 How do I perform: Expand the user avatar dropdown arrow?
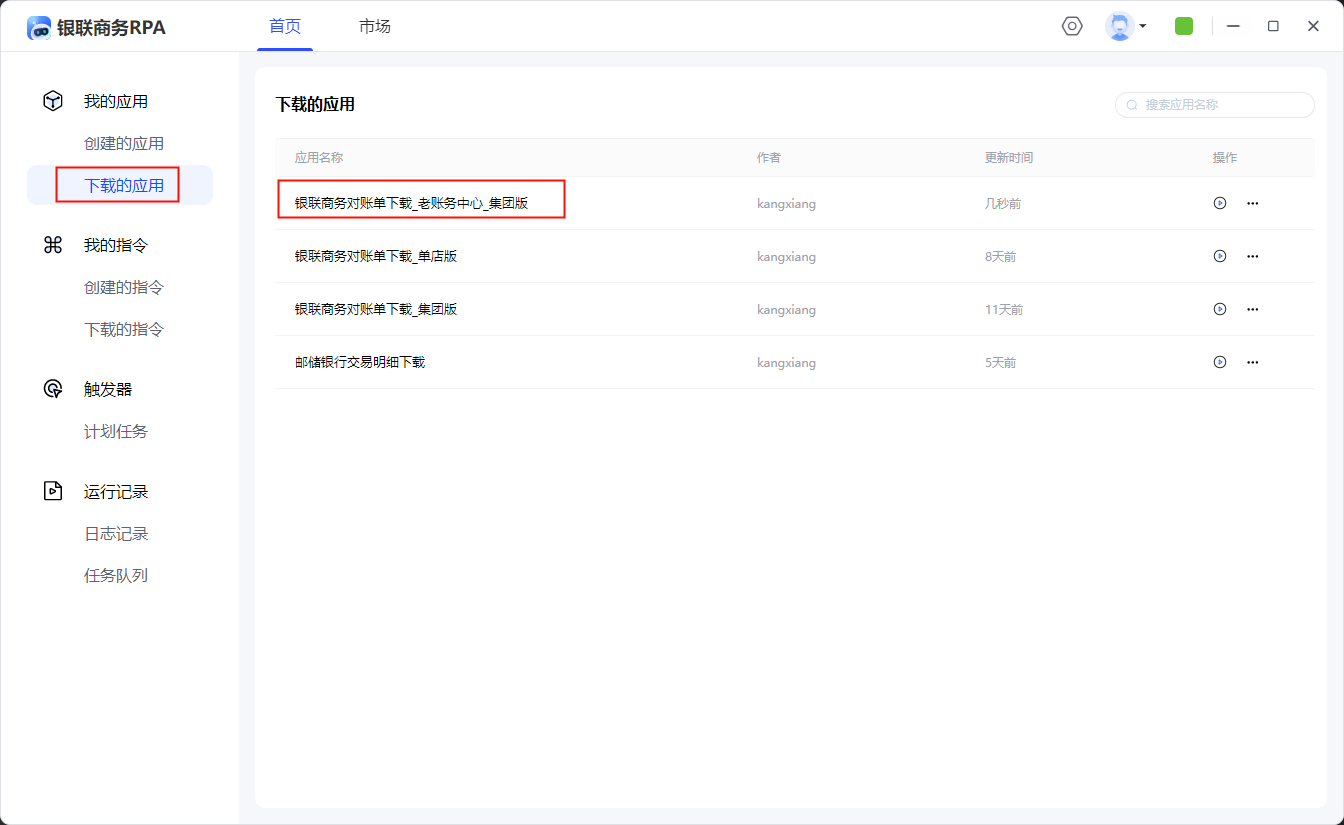[x=1143, y=26]
